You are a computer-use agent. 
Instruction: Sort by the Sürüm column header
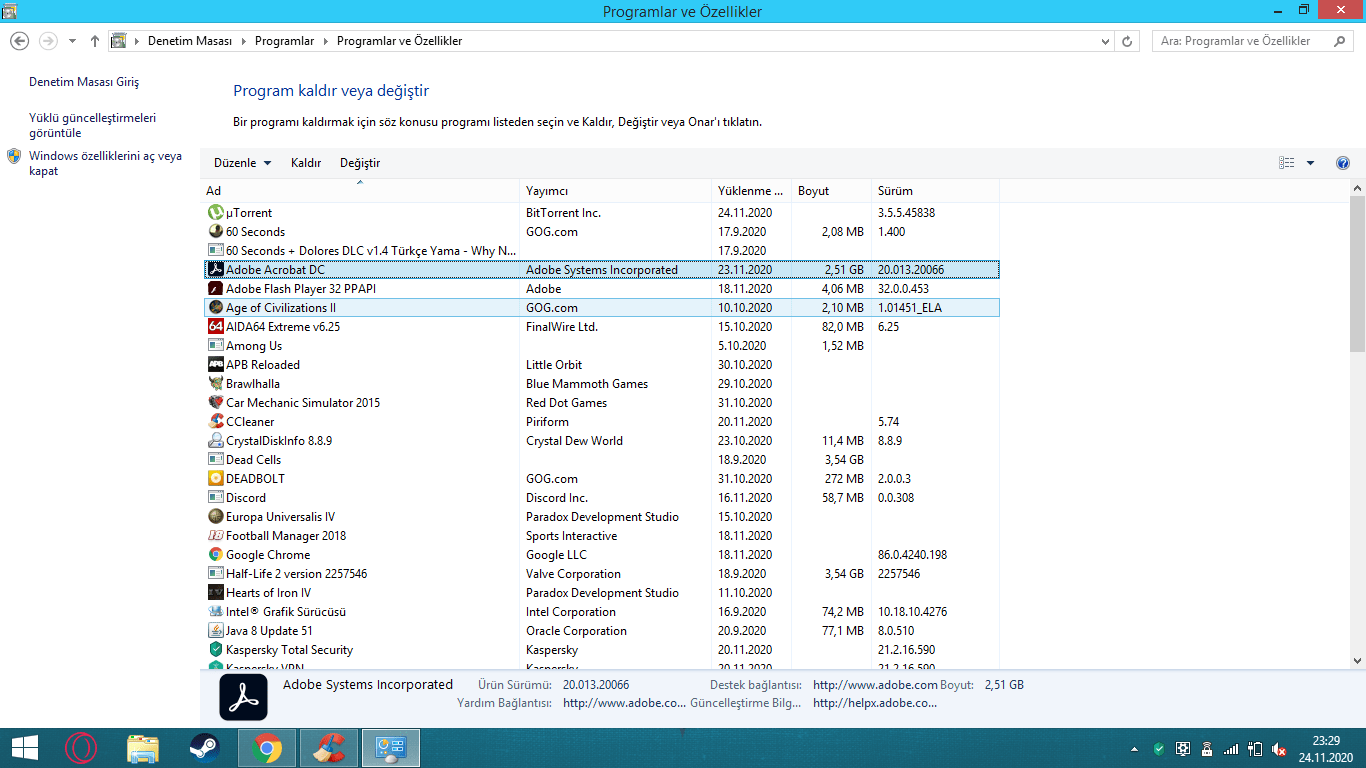(936, 190)
